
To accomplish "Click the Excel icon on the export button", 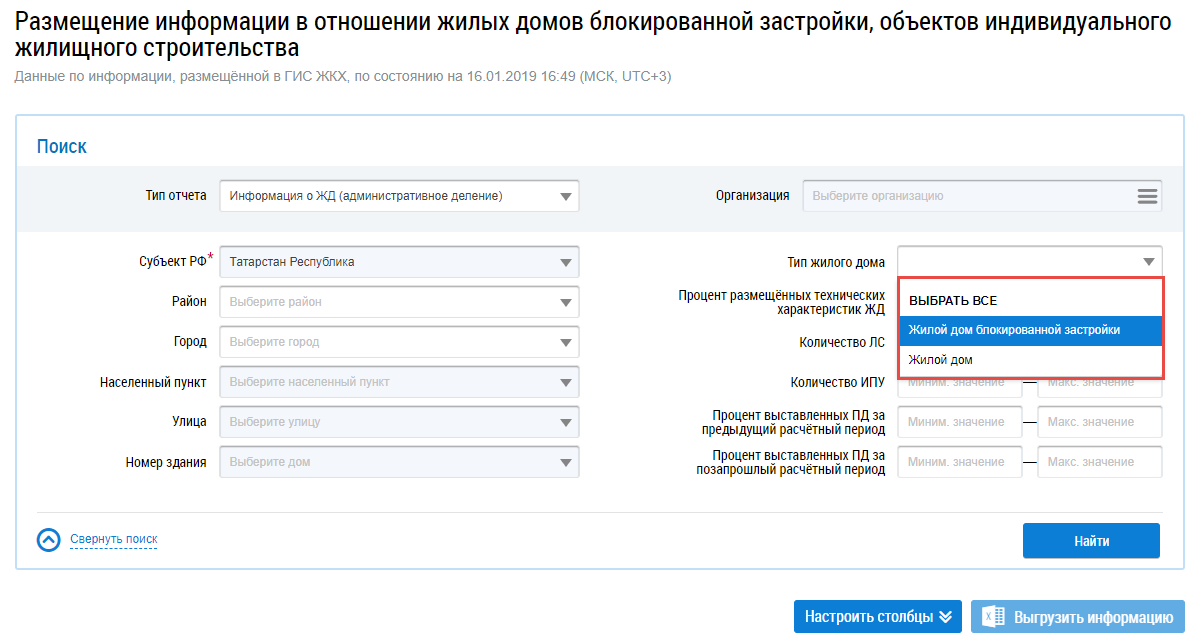I will click(x=993, y=617).
